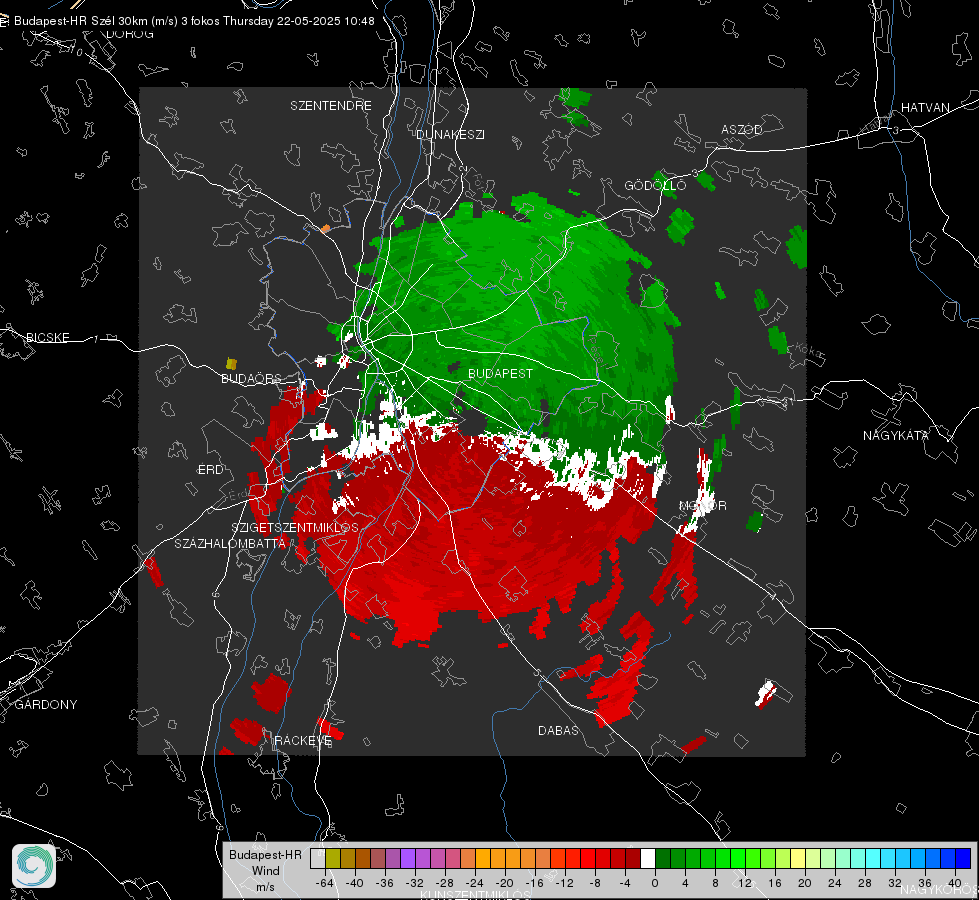The width and height of the screenshot is (979, 900).
Task: Click the DOROG town label
Action: click(x=130, y=34)
